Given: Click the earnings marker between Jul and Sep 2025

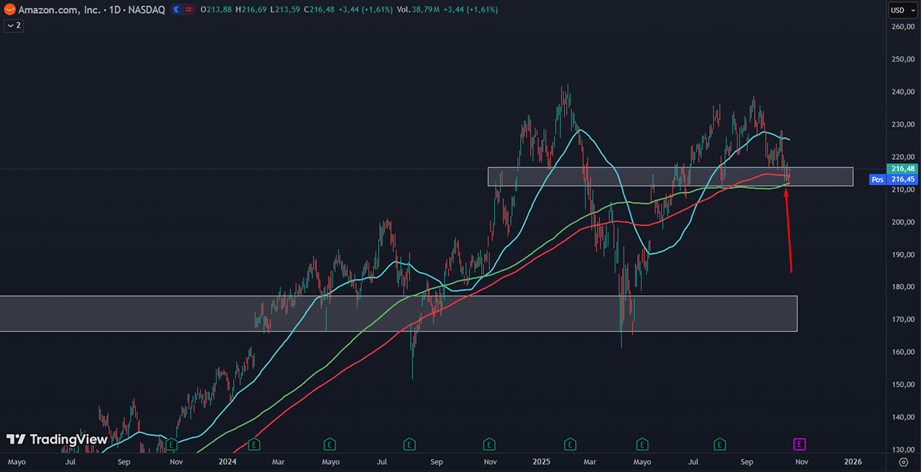Looking at the screenshot, I should click(720, 444).
